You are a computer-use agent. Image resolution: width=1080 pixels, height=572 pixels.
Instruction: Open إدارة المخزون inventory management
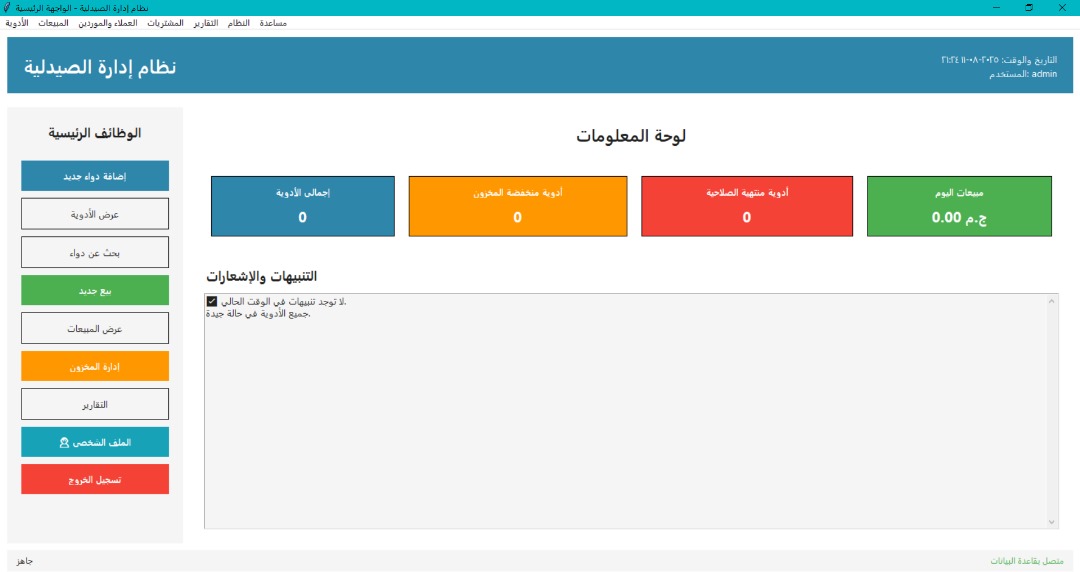click(x=95, y=366)
